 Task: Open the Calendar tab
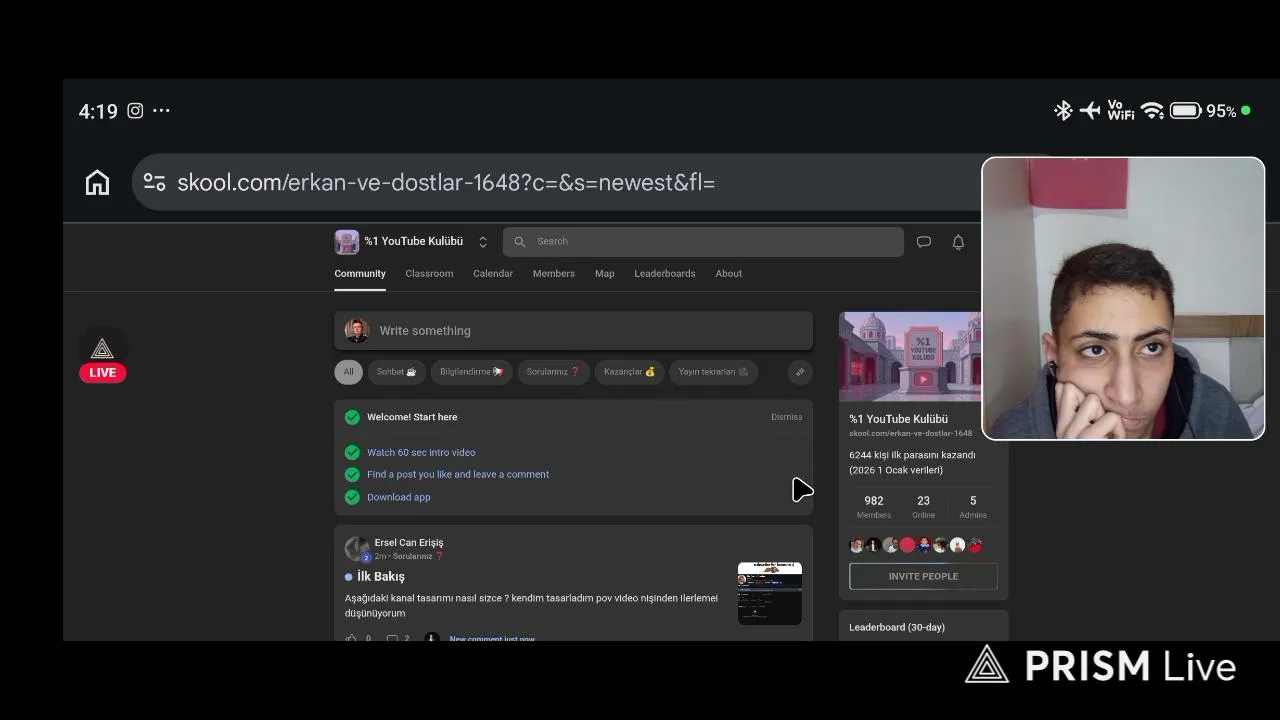pyautogui.click(x=493, y=274)
